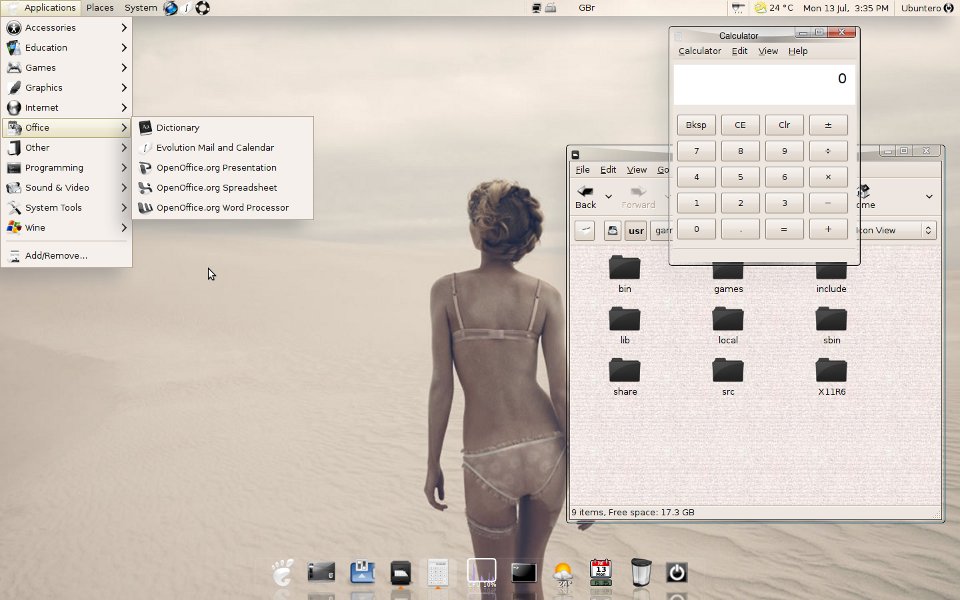Open the lib folder icon
Image resolution: width=960 pixels, height=600 pixels.
pyautogui.click(x=624, y=320)
